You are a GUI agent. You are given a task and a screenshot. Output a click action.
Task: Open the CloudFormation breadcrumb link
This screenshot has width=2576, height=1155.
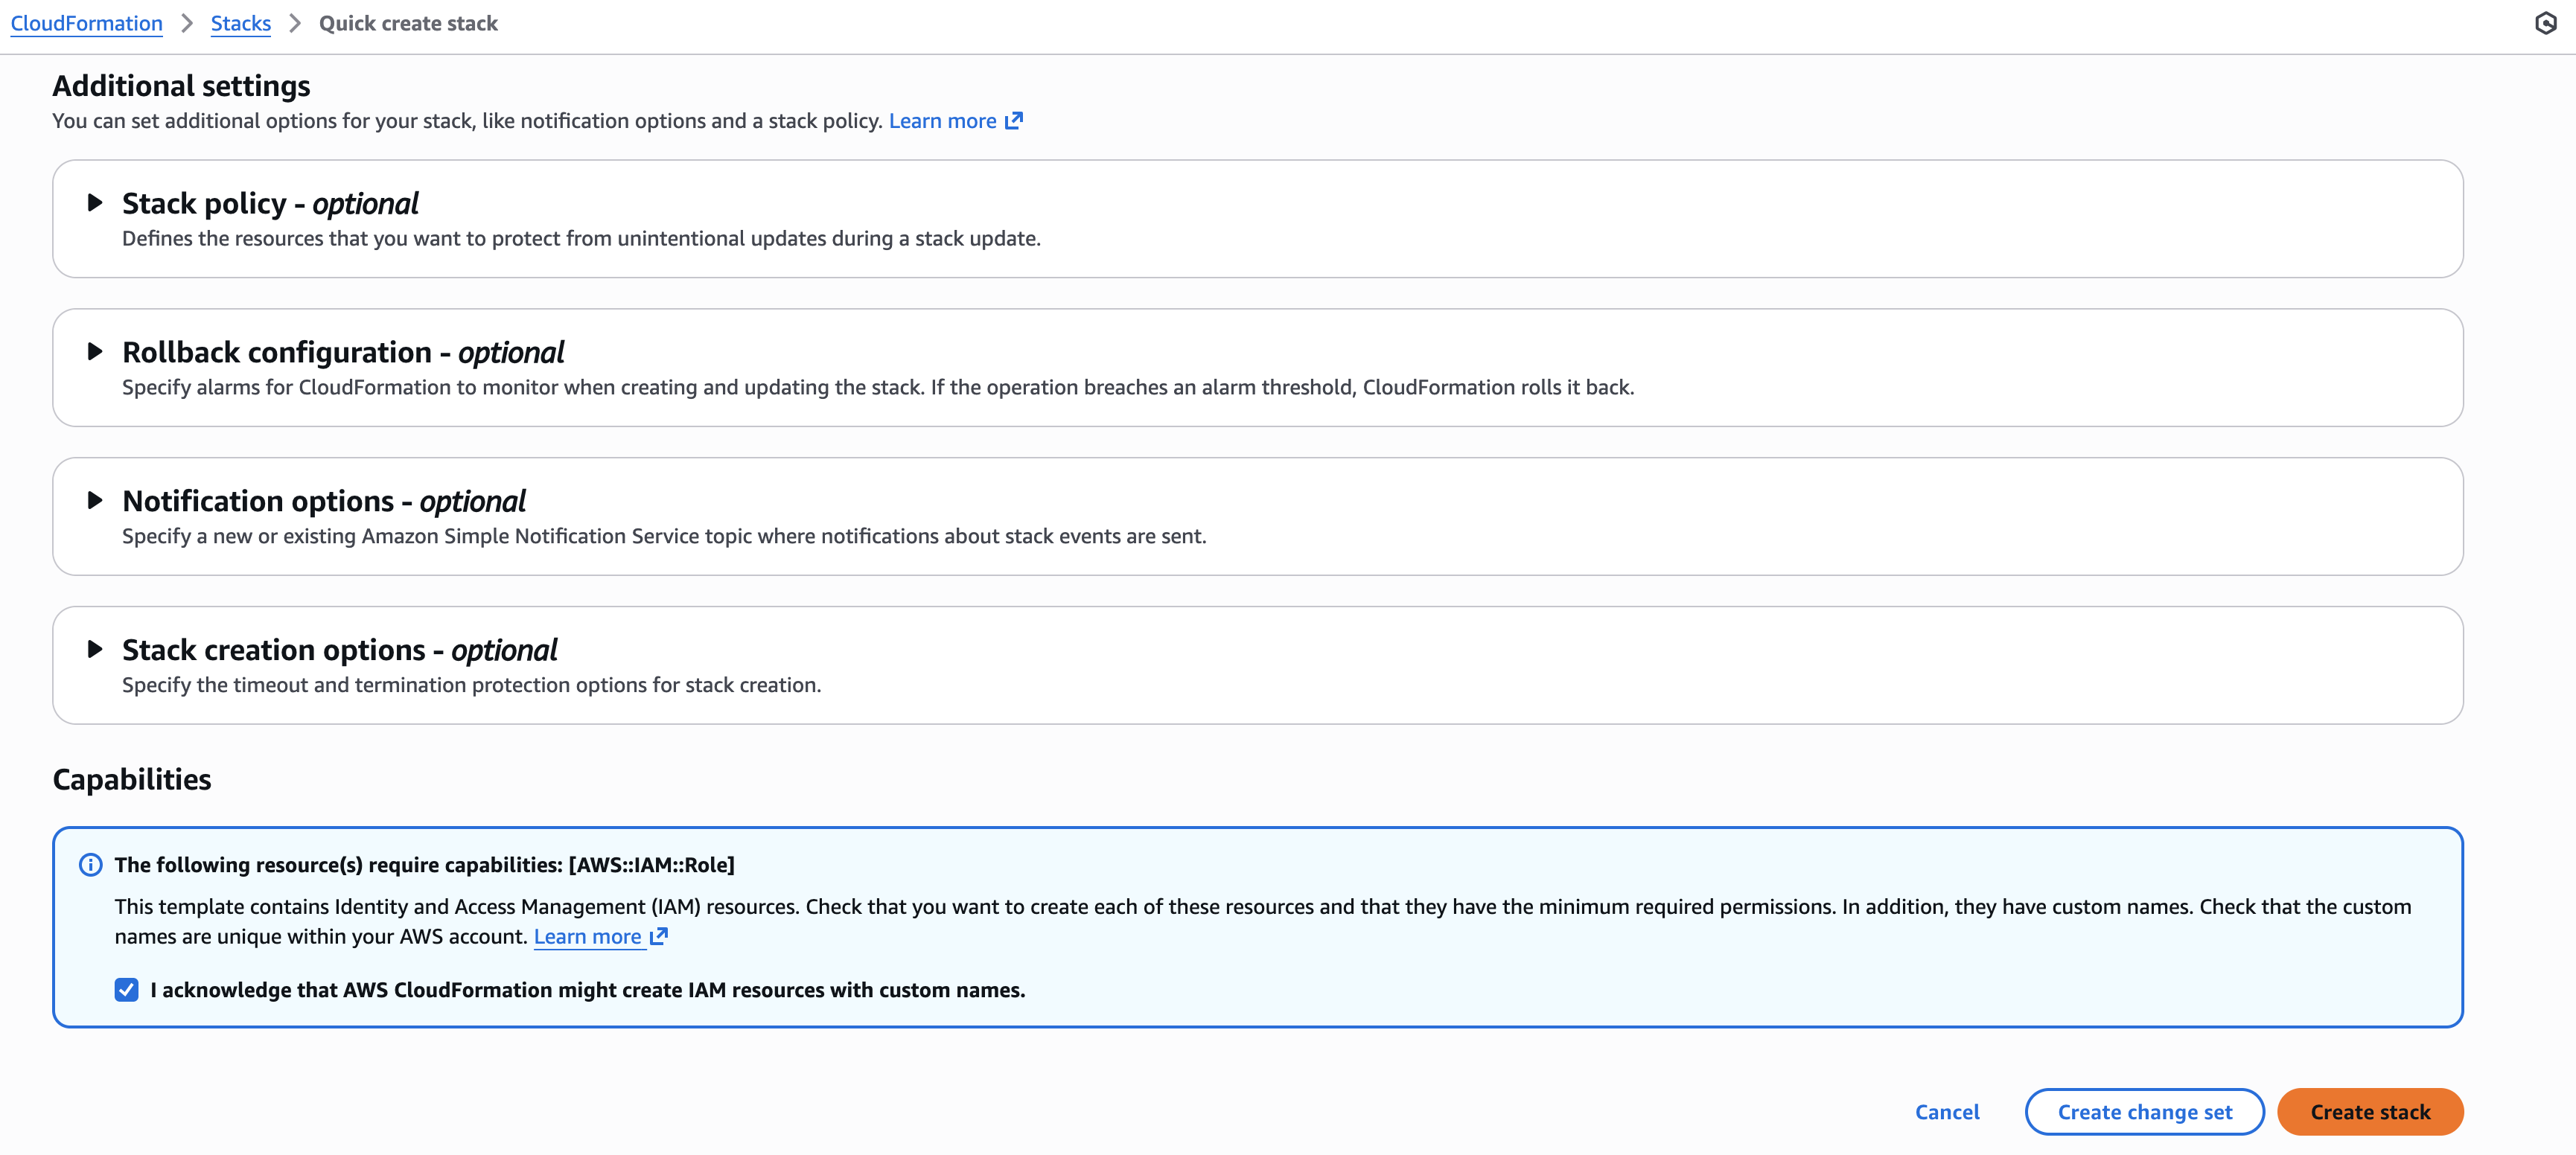click(x=86, y=23)
